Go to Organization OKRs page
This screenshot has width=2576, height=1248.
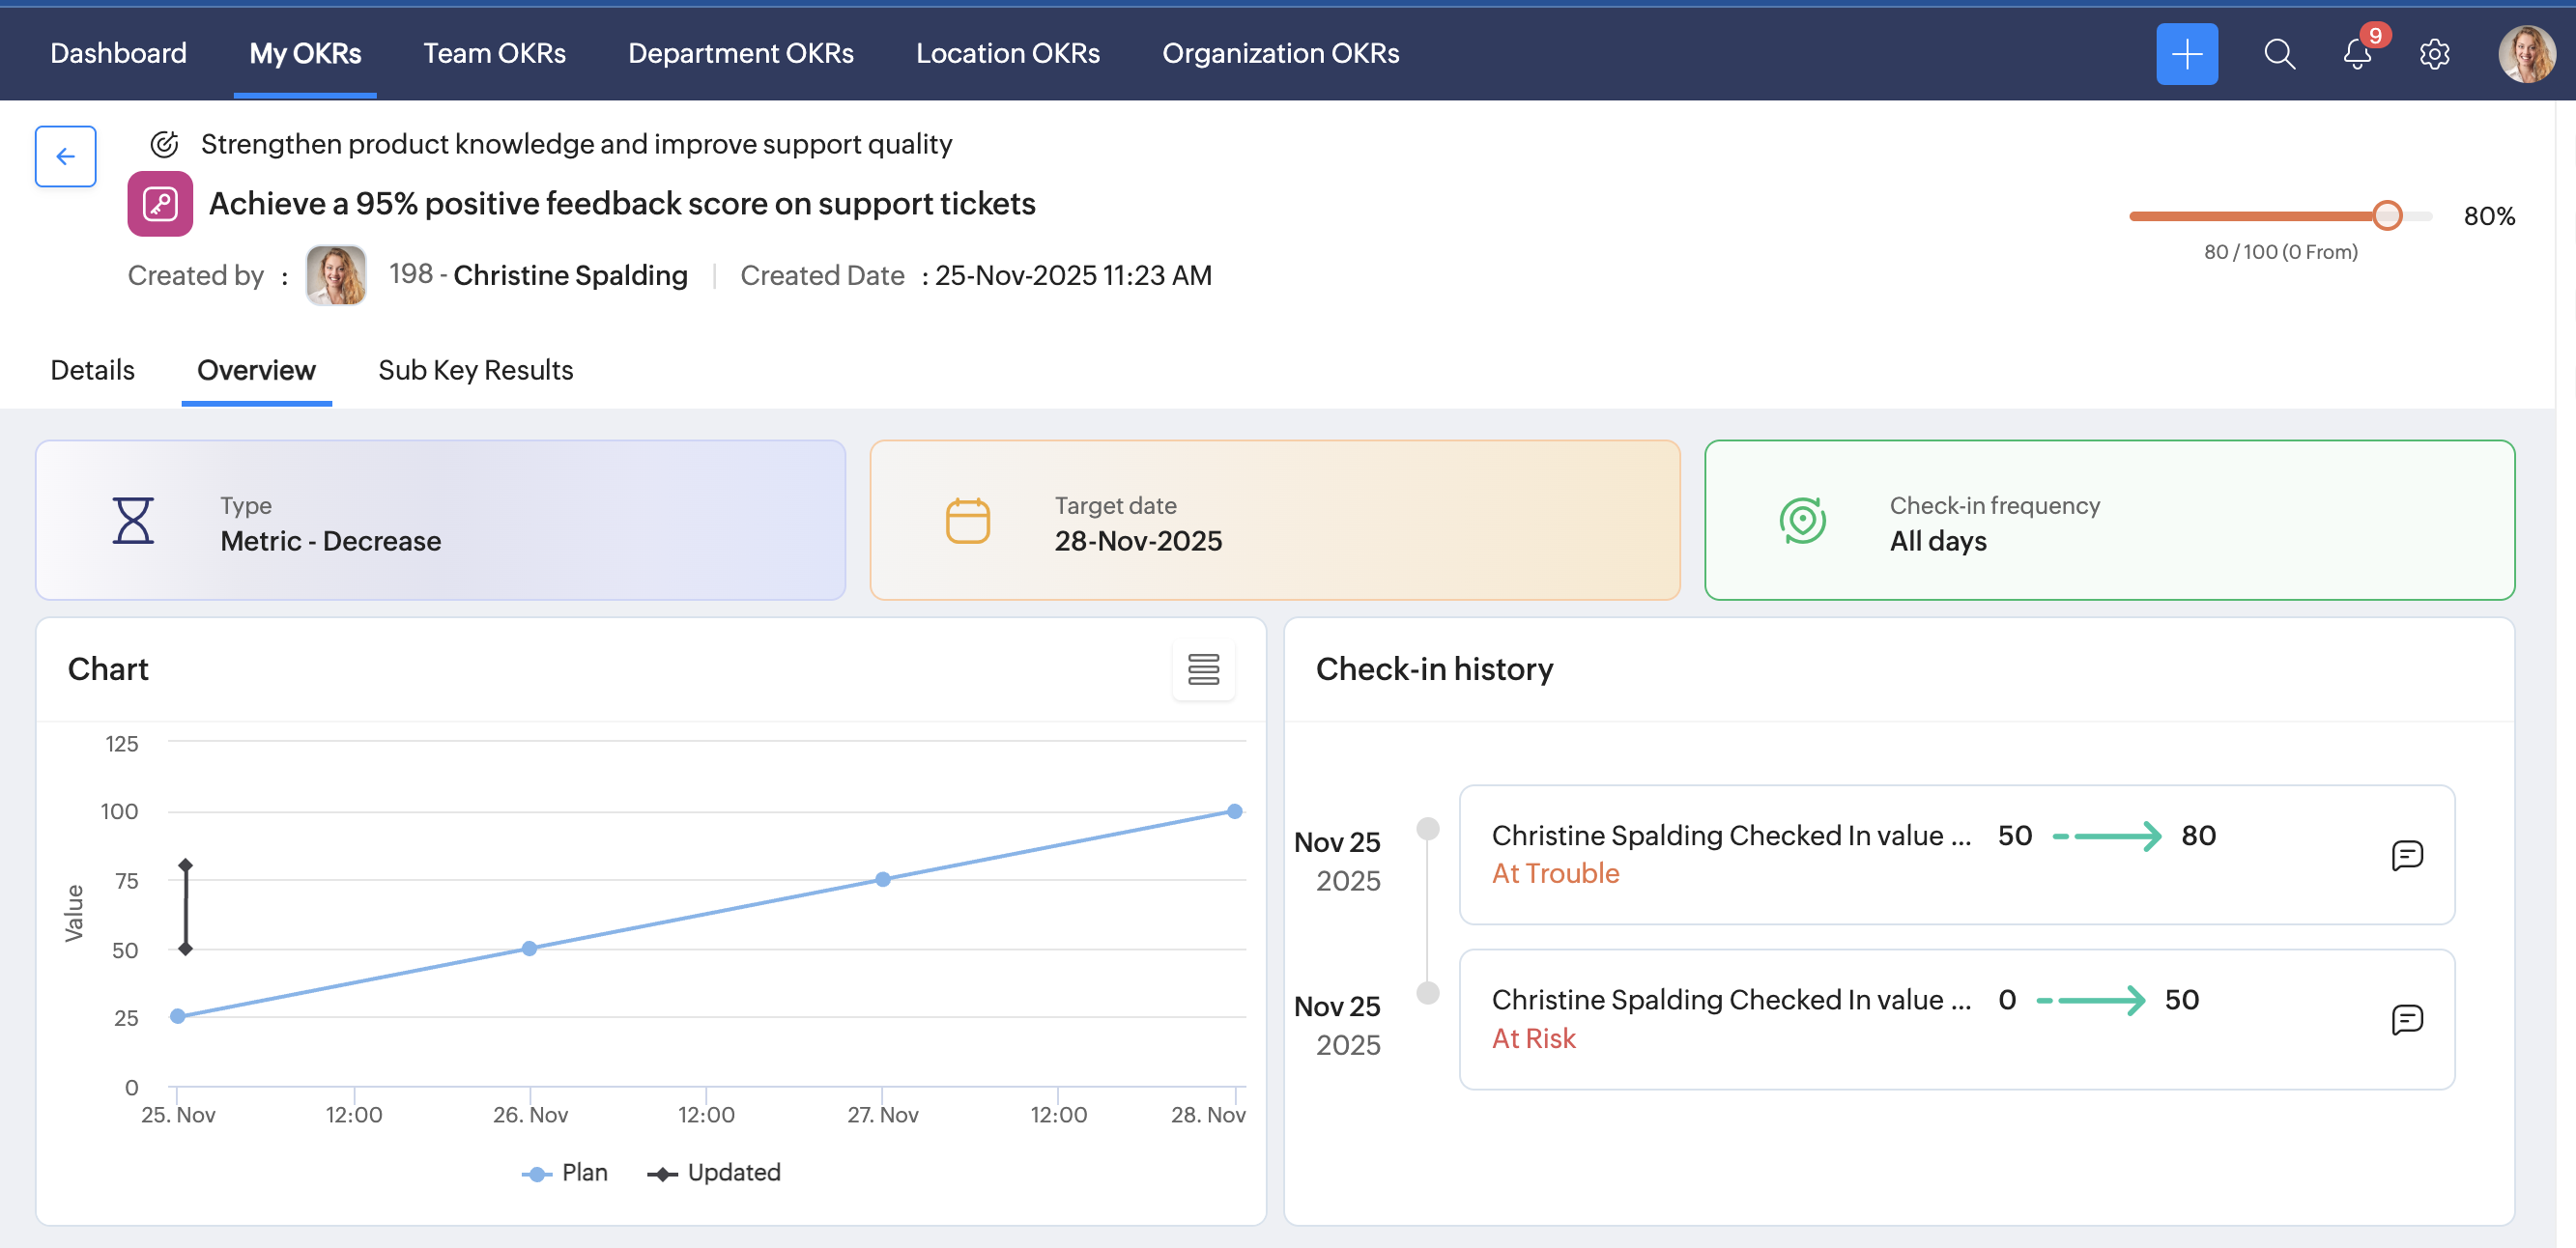tap(1280, 54)
